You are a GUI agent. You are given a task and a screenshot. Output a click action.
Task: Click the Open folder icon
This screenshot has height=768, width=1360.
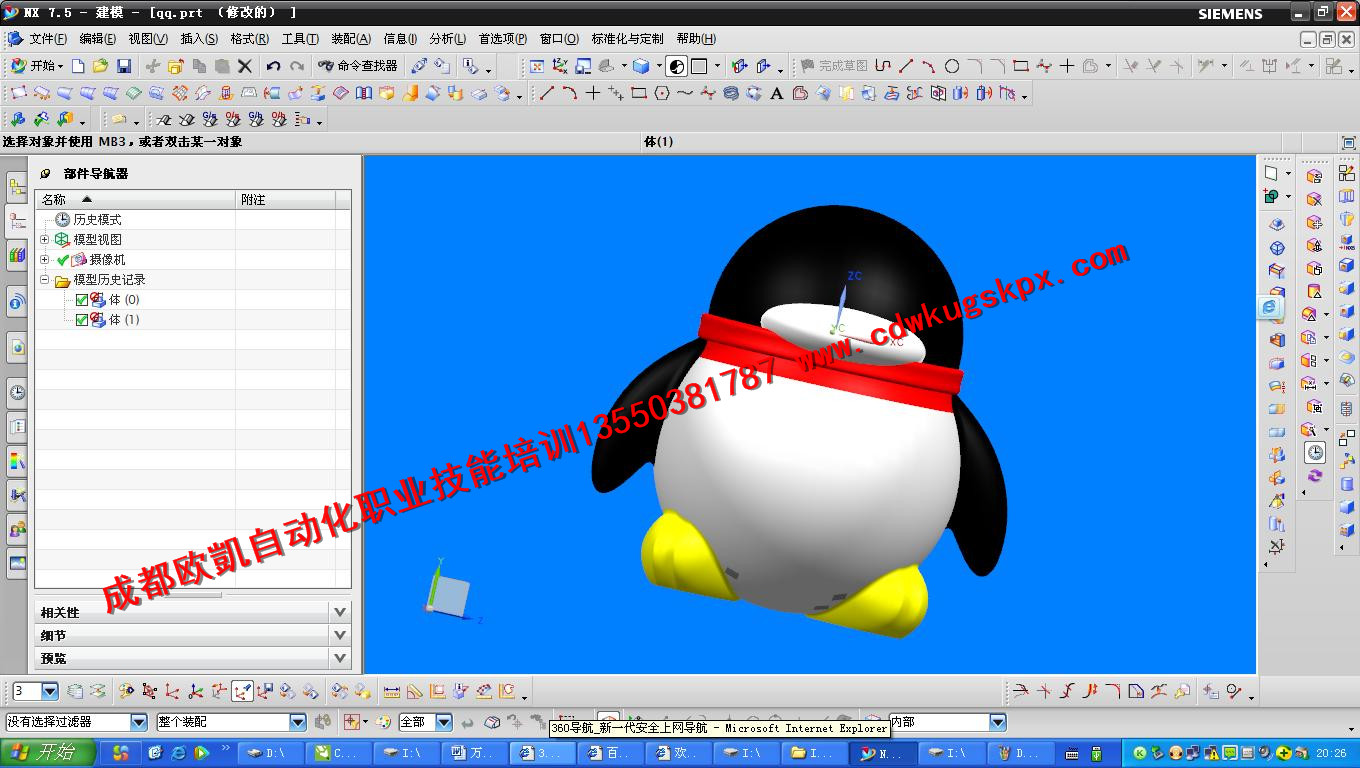tap(100, 66)
